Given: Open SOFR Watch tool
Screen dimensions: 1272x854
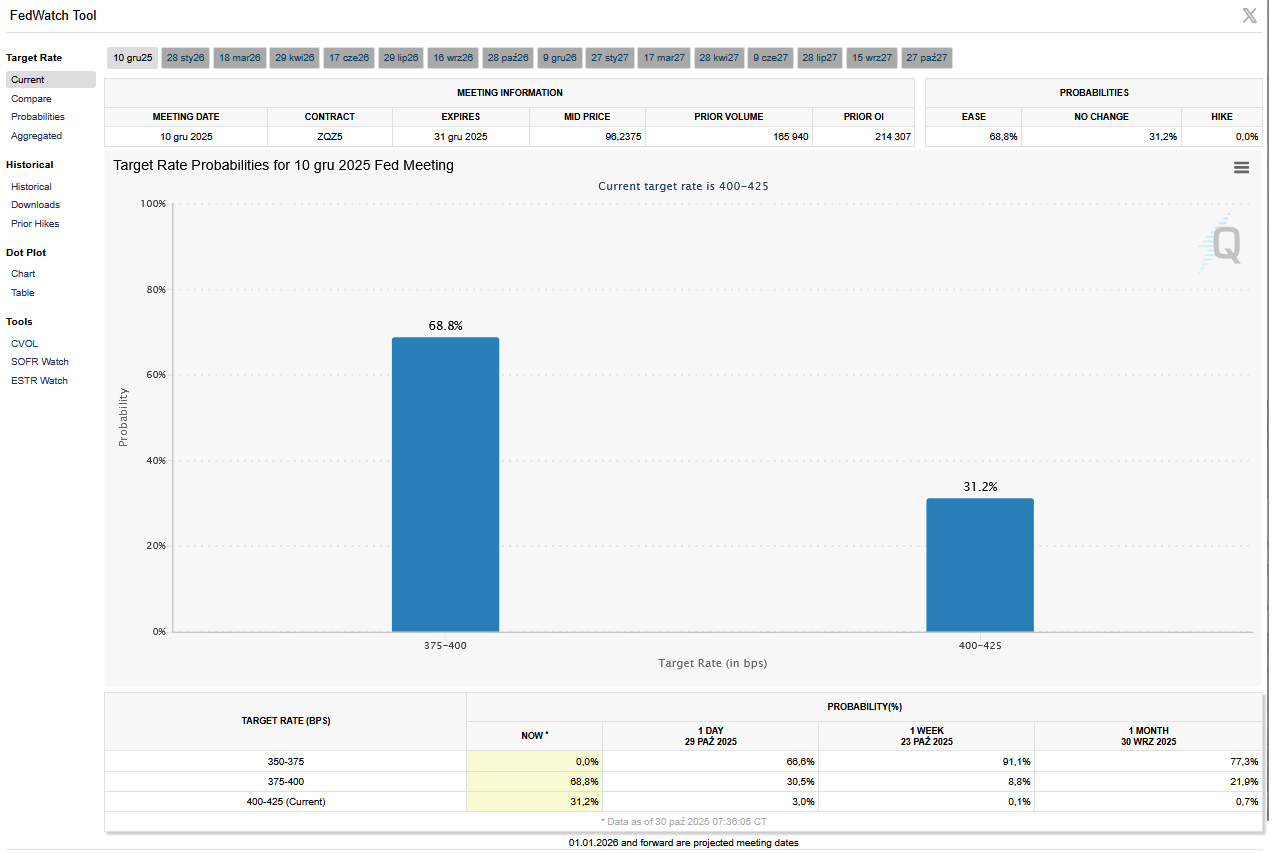Looking at the screenshot, I should click(x=40, y=362).
